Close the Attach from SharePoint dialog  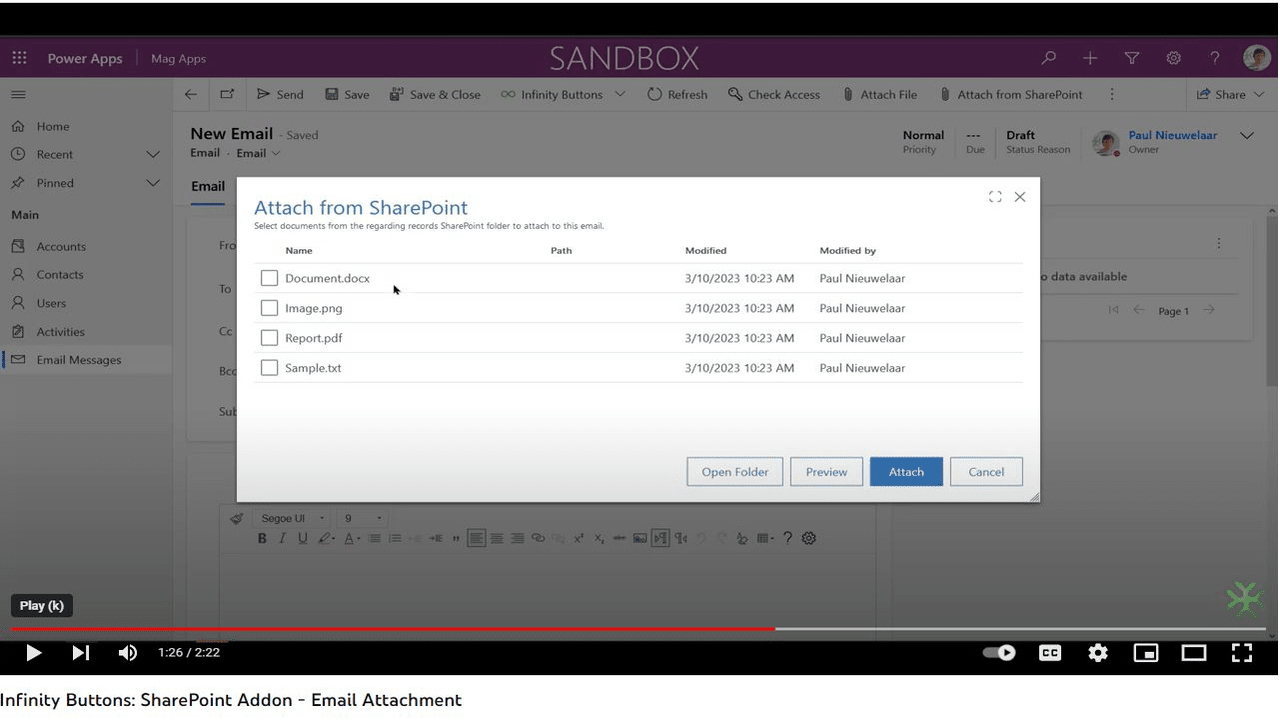[x=1020, y=197]
